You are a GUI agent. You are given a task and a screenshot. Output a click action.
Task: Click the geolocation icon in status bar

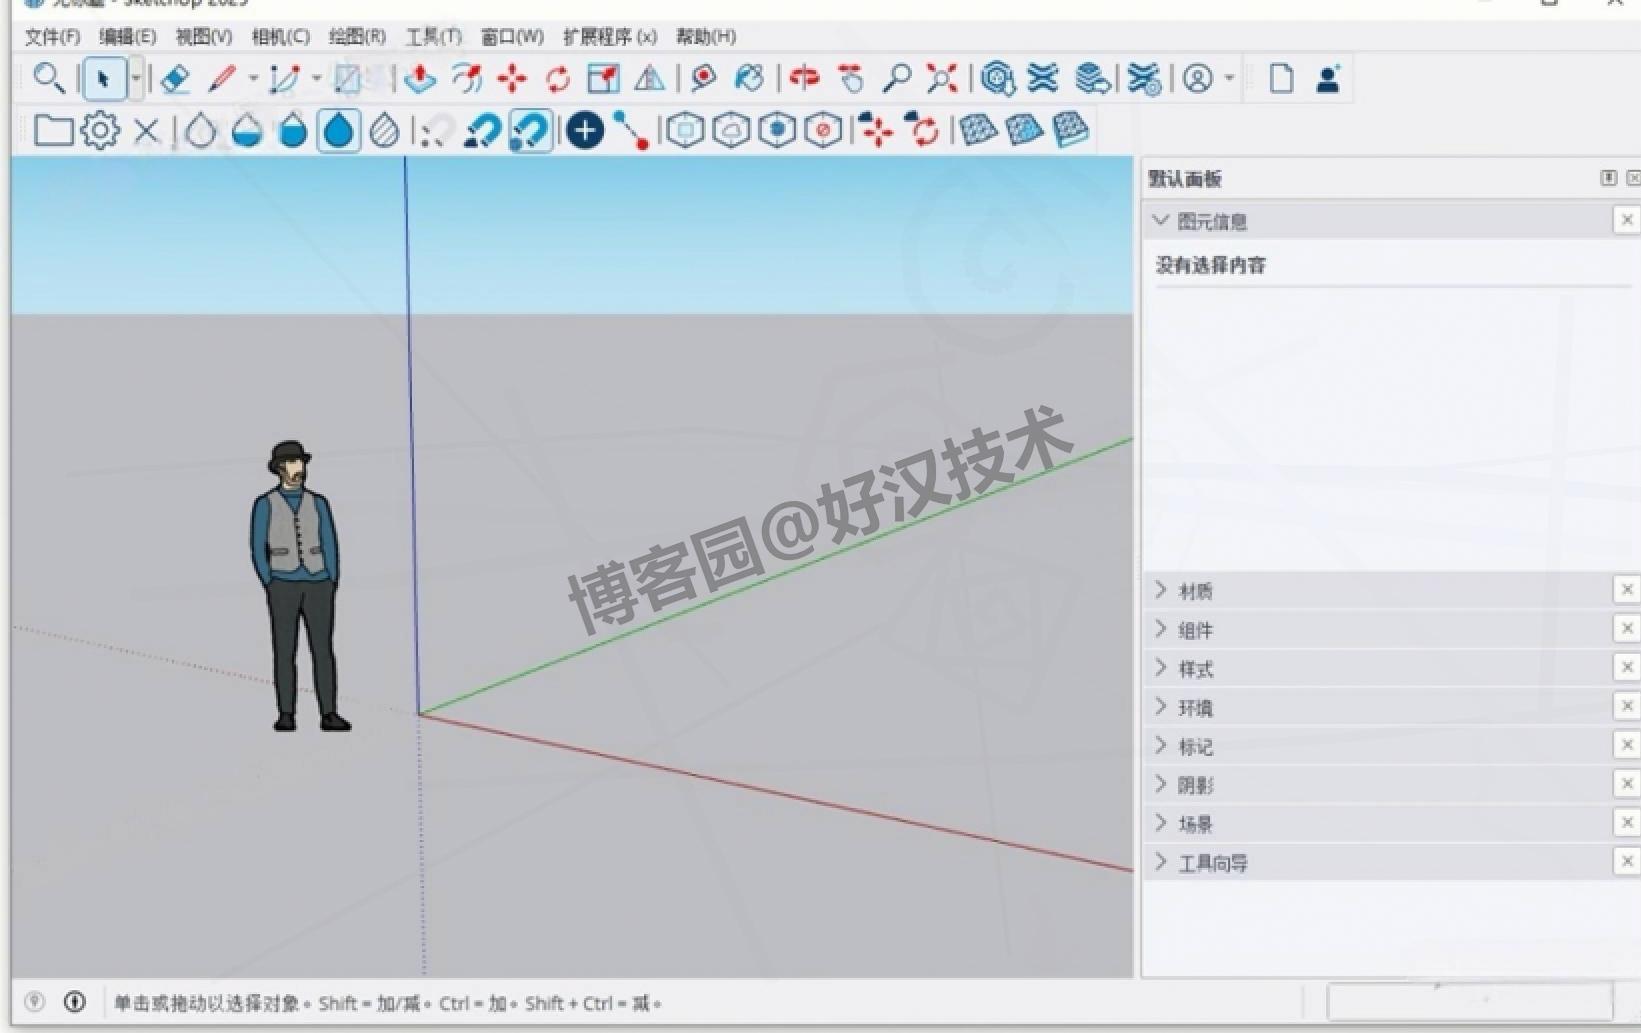pyautogui.click(x=36, y=1002)
